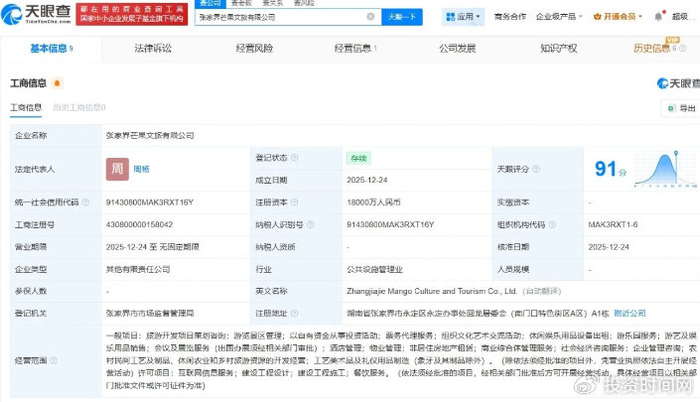Open legal representative 周栖 link

tap(142, 170)
